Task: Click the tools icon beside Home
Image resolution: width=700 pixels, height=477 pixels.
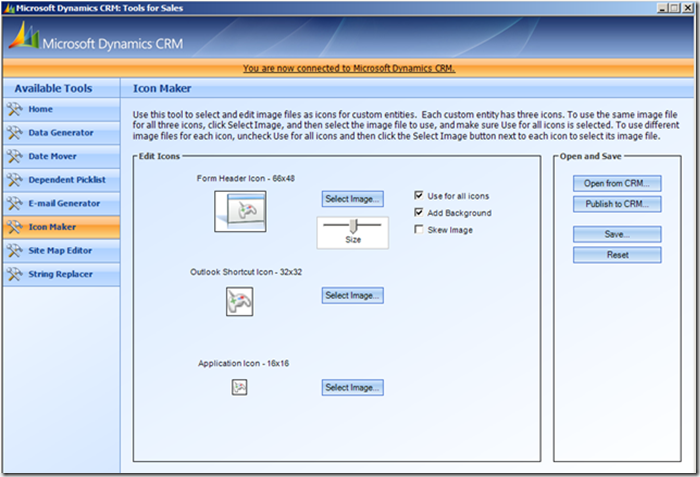Action: [x=15, y=109]
